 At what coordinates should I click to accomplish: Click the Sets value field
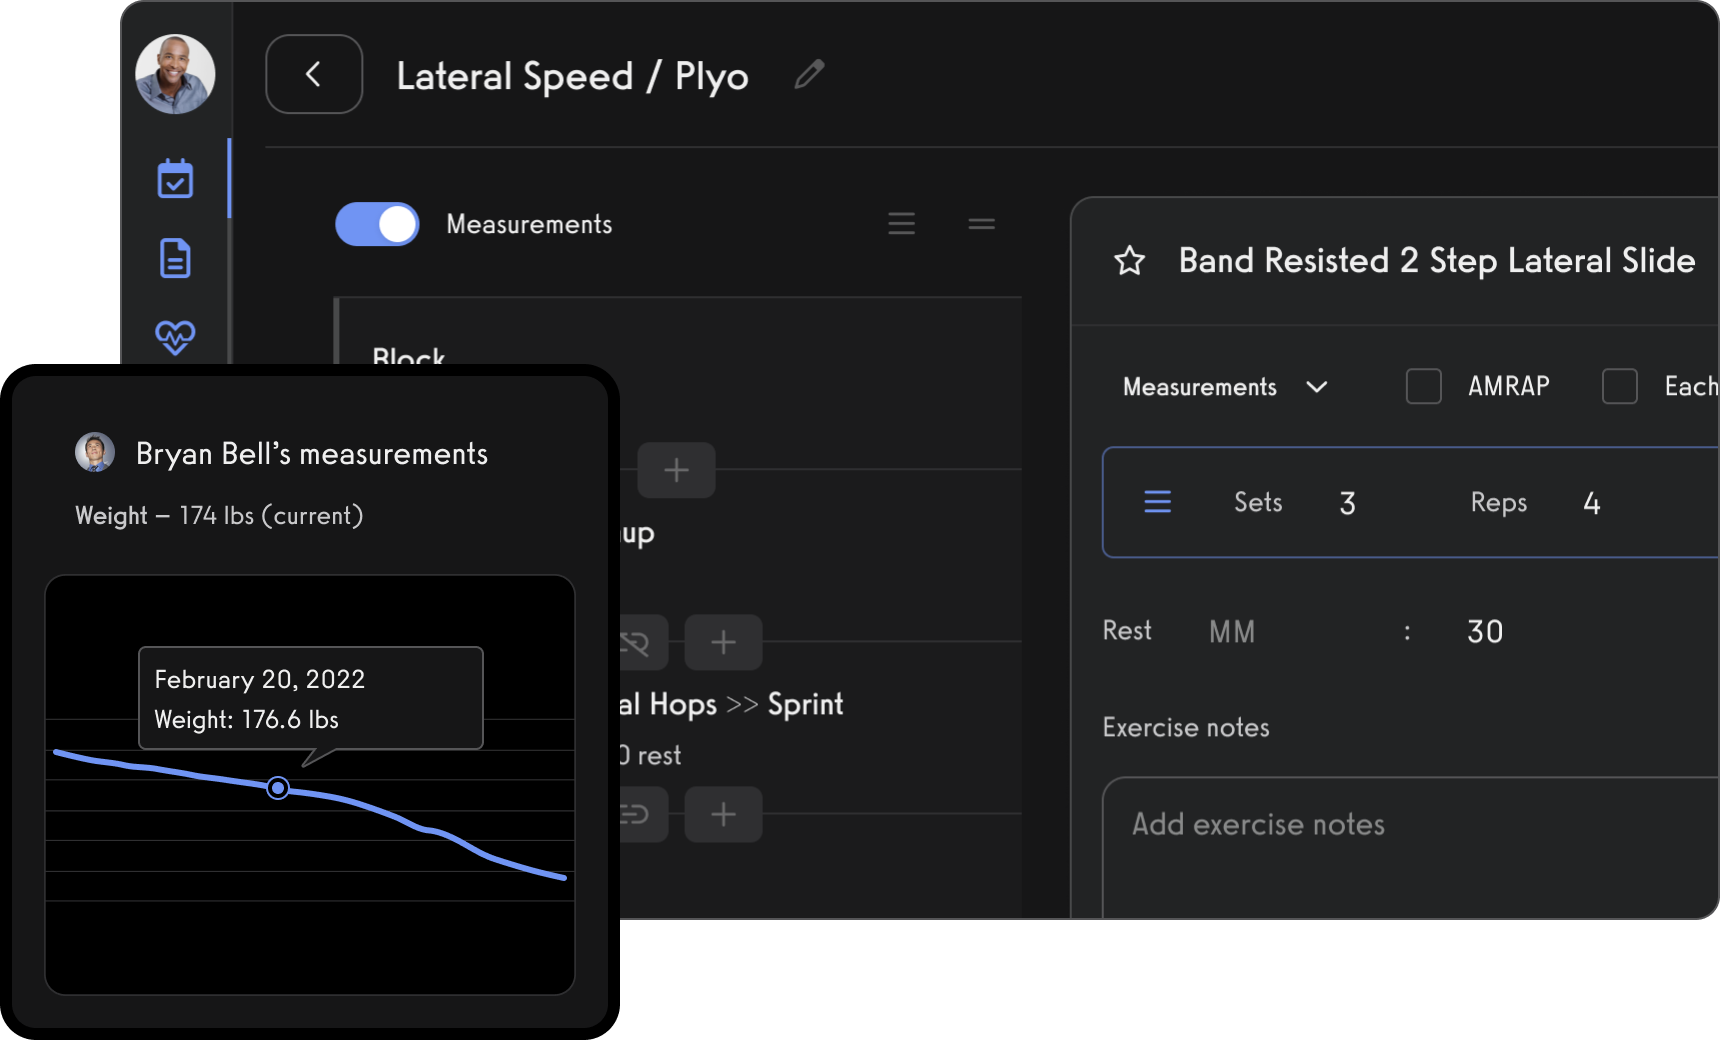click(1348, 503)
